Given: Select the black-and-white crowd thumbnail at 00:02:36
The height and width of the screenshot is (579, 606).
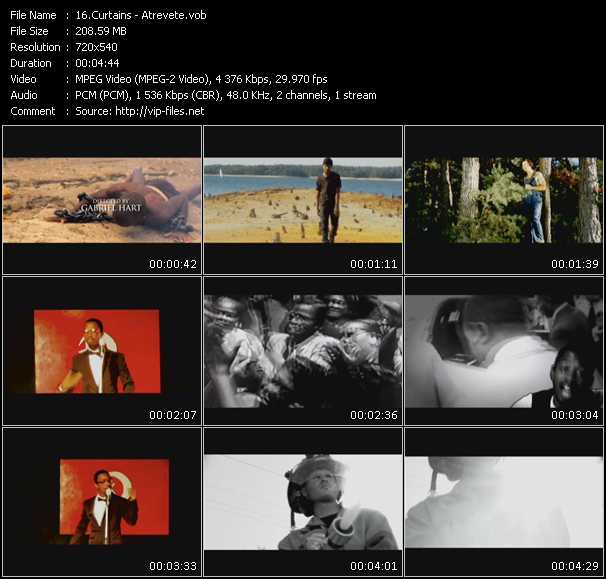Looking at the screenshot, I should (x=303, y=351).
